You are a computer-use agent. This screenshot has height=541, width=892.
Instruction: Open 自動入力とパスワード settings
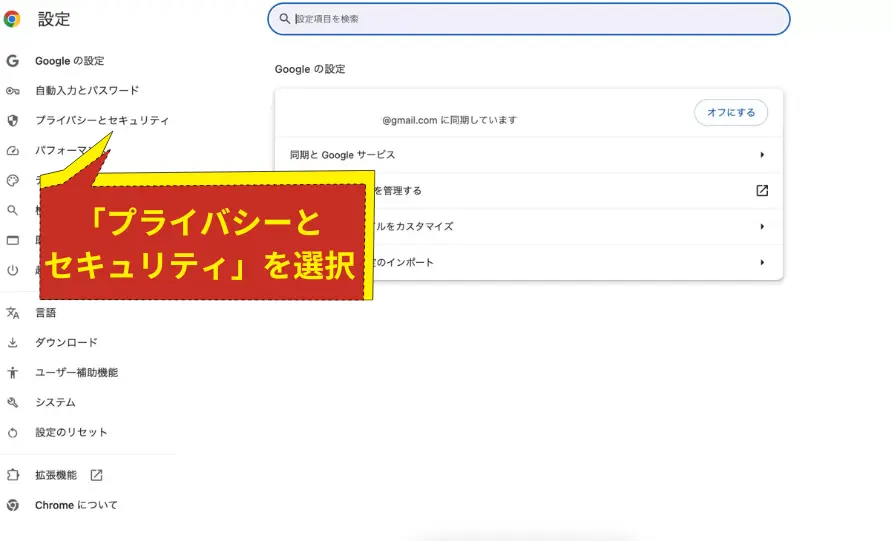(87, 90)
